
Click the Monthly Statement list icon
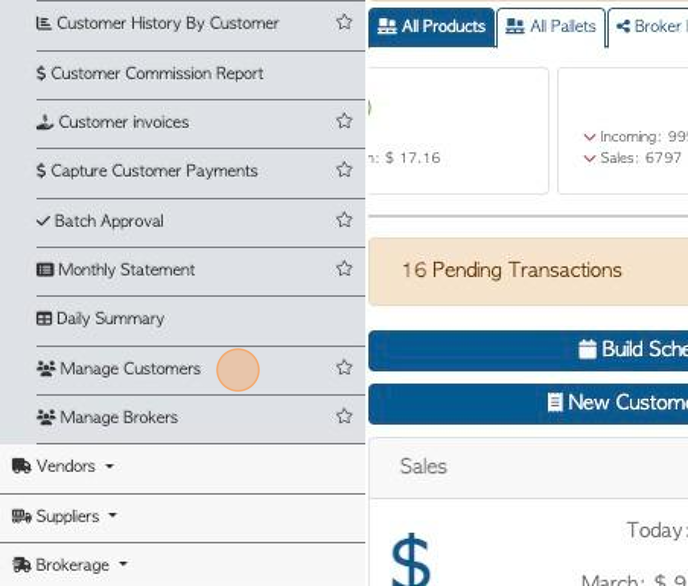[x=45, y=270]
